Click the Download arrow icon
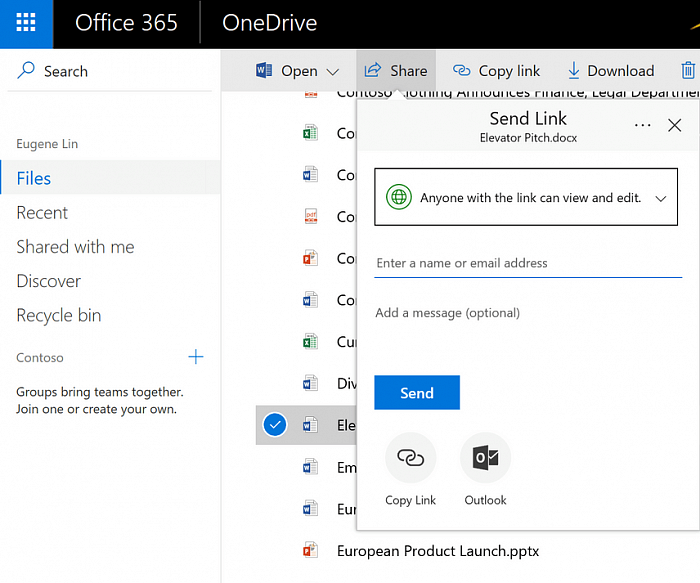The width and height of the screenshot is (700, 583). pos(574,71)
